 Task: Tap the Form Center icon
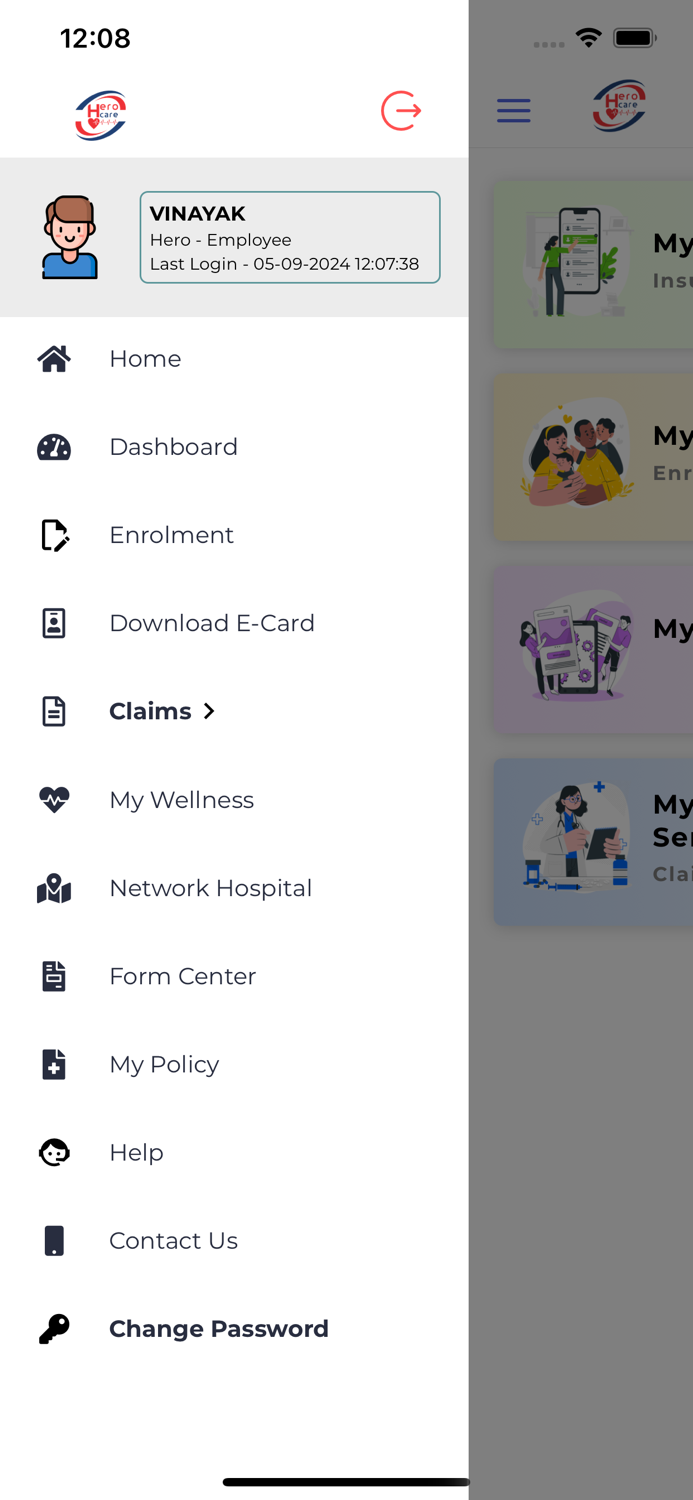click(x=53, y=976)
